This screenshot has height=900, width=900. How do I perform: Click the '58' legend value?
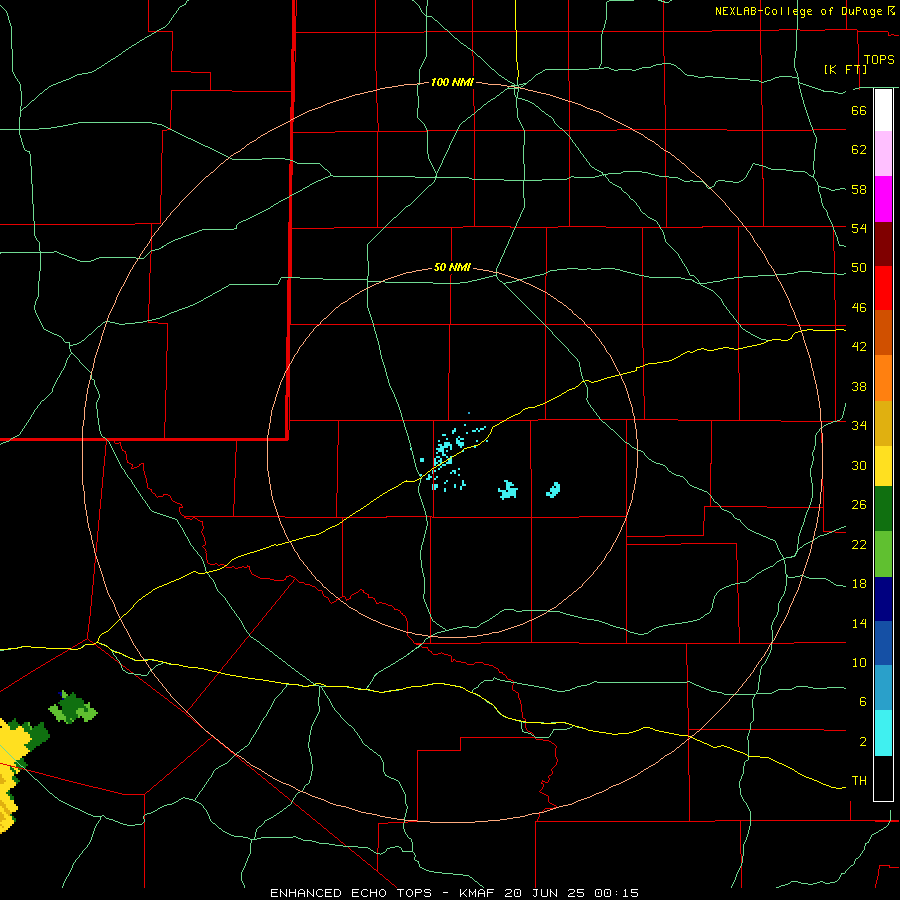[859, 189]
